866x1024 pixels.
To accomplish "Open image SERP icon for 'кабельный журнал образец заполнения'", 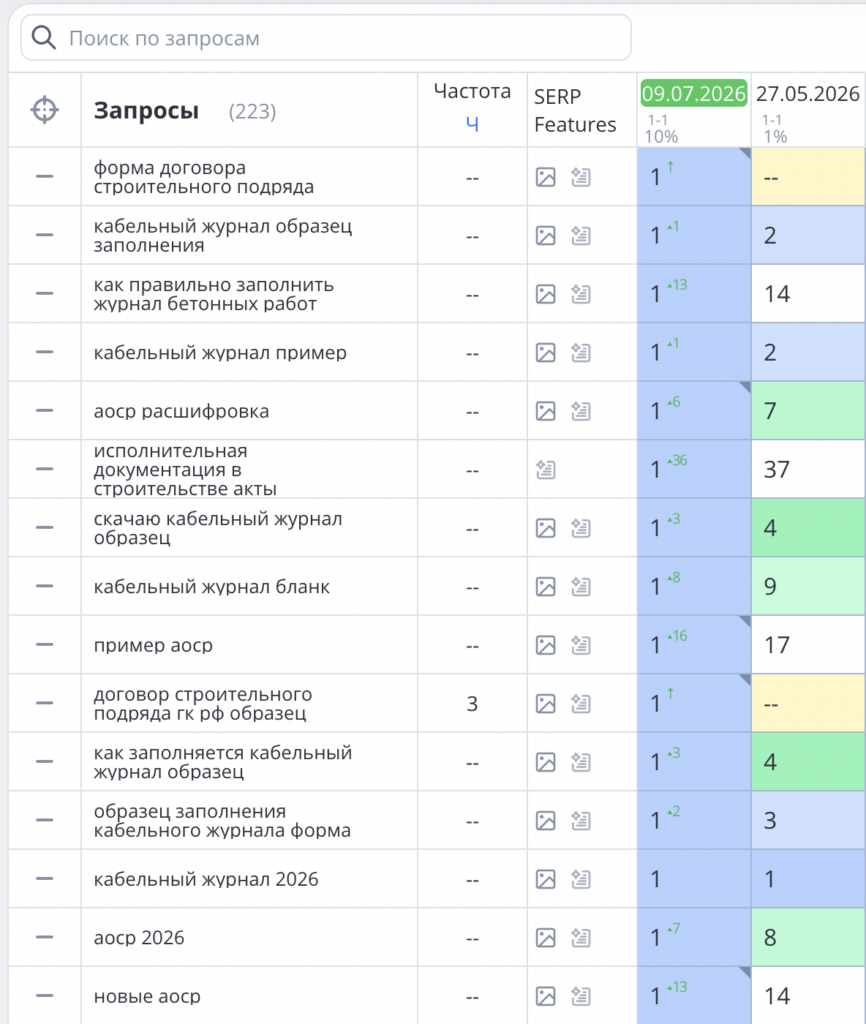I will pos(545,236).
